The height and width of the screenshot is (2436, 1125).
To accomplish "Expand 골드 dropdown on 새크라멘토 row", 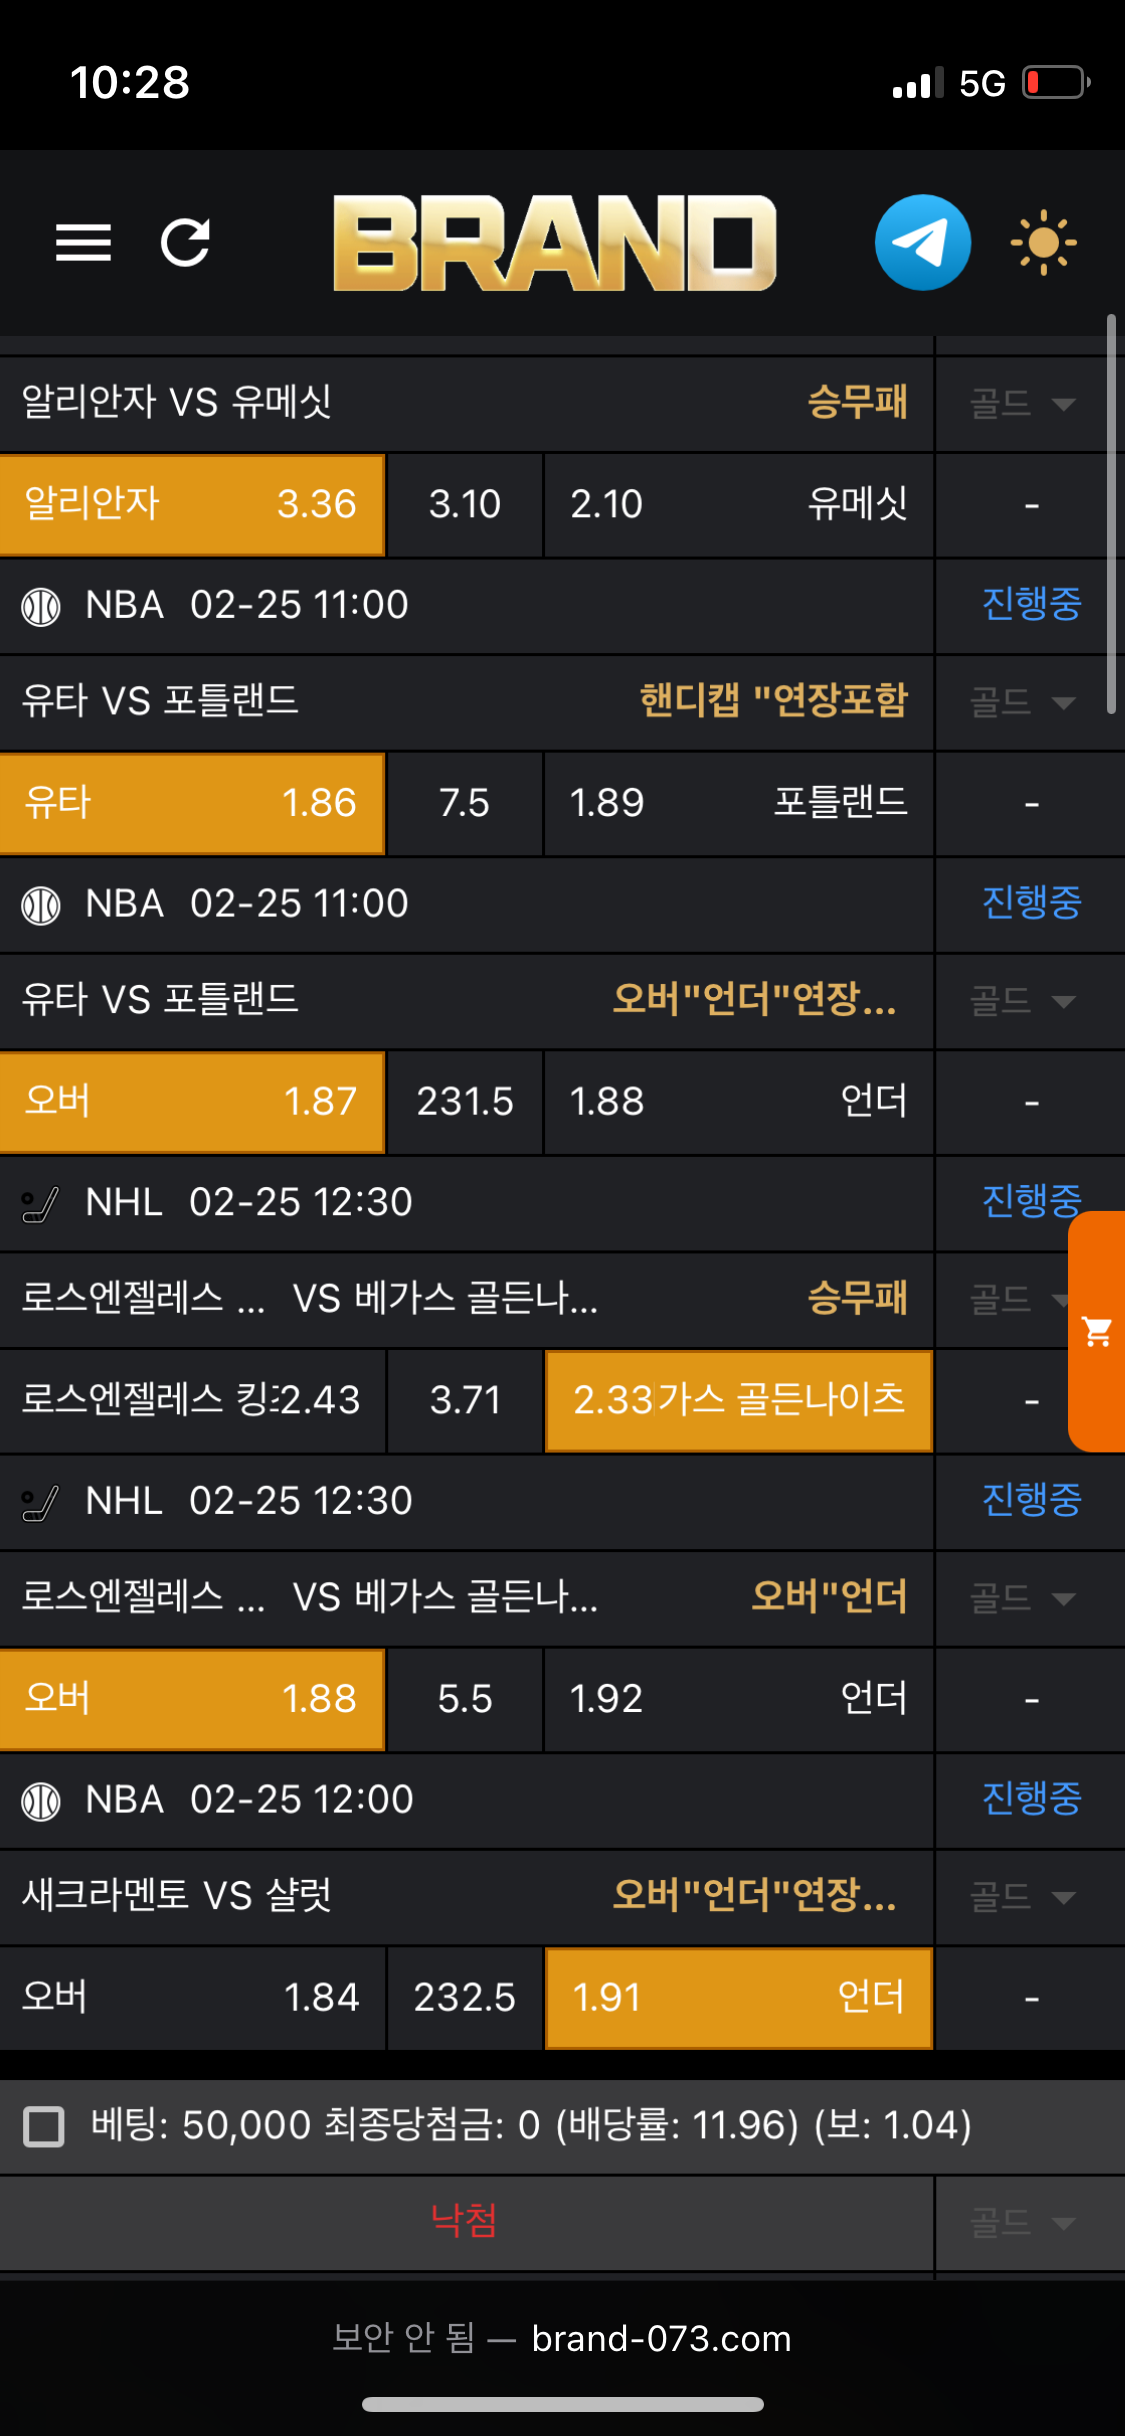I will click(x=1023, y=1897).
